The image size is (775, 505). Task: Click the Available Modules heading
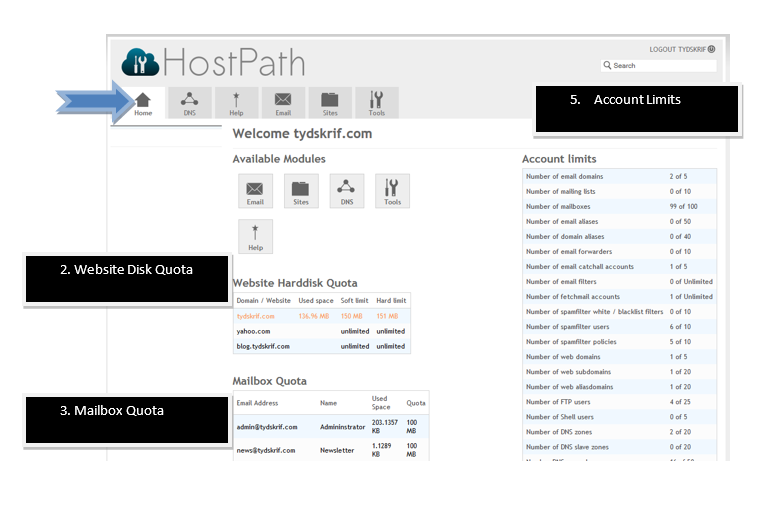click(x=279, y=159)
